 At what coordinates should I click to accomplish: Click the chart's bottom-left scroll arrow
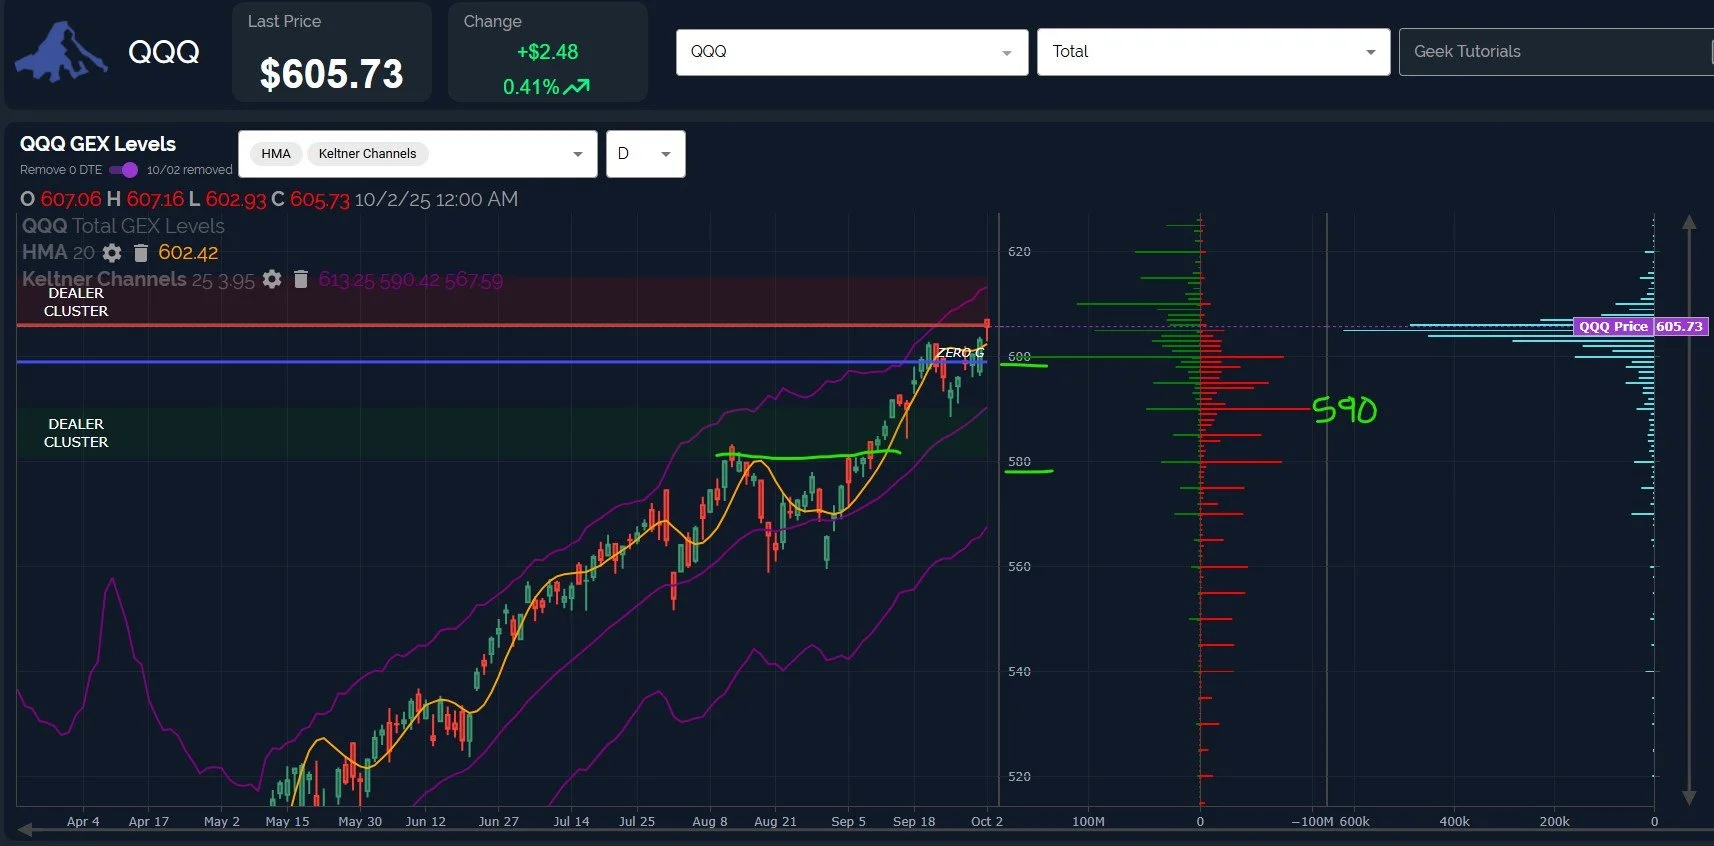click(25, 830)
